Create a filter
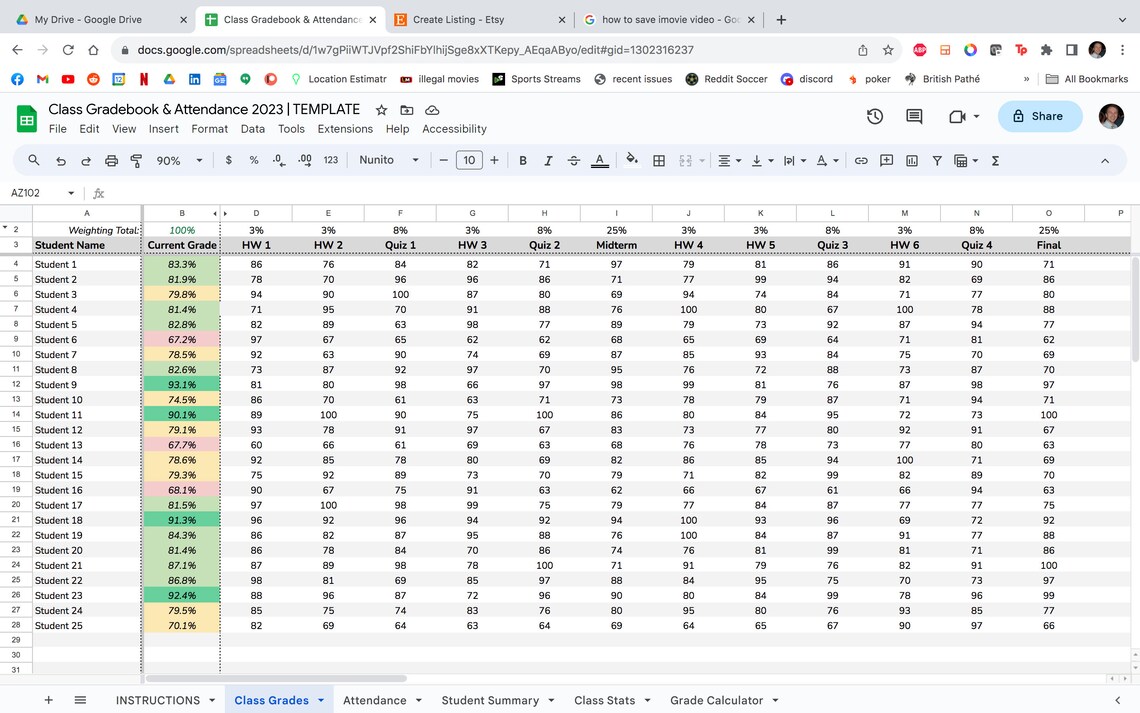This screenshot has width=1140, height=713. pos(937,160)
